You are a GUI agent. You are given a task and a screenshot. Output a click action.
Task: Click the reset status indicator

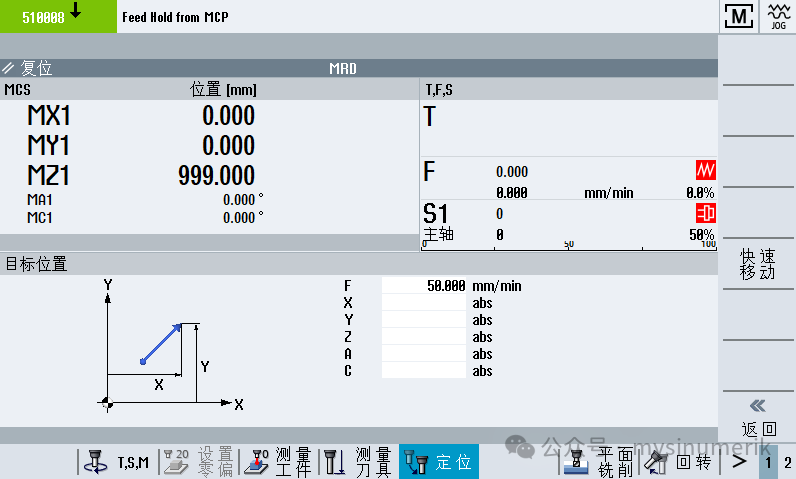coord(26,68)
